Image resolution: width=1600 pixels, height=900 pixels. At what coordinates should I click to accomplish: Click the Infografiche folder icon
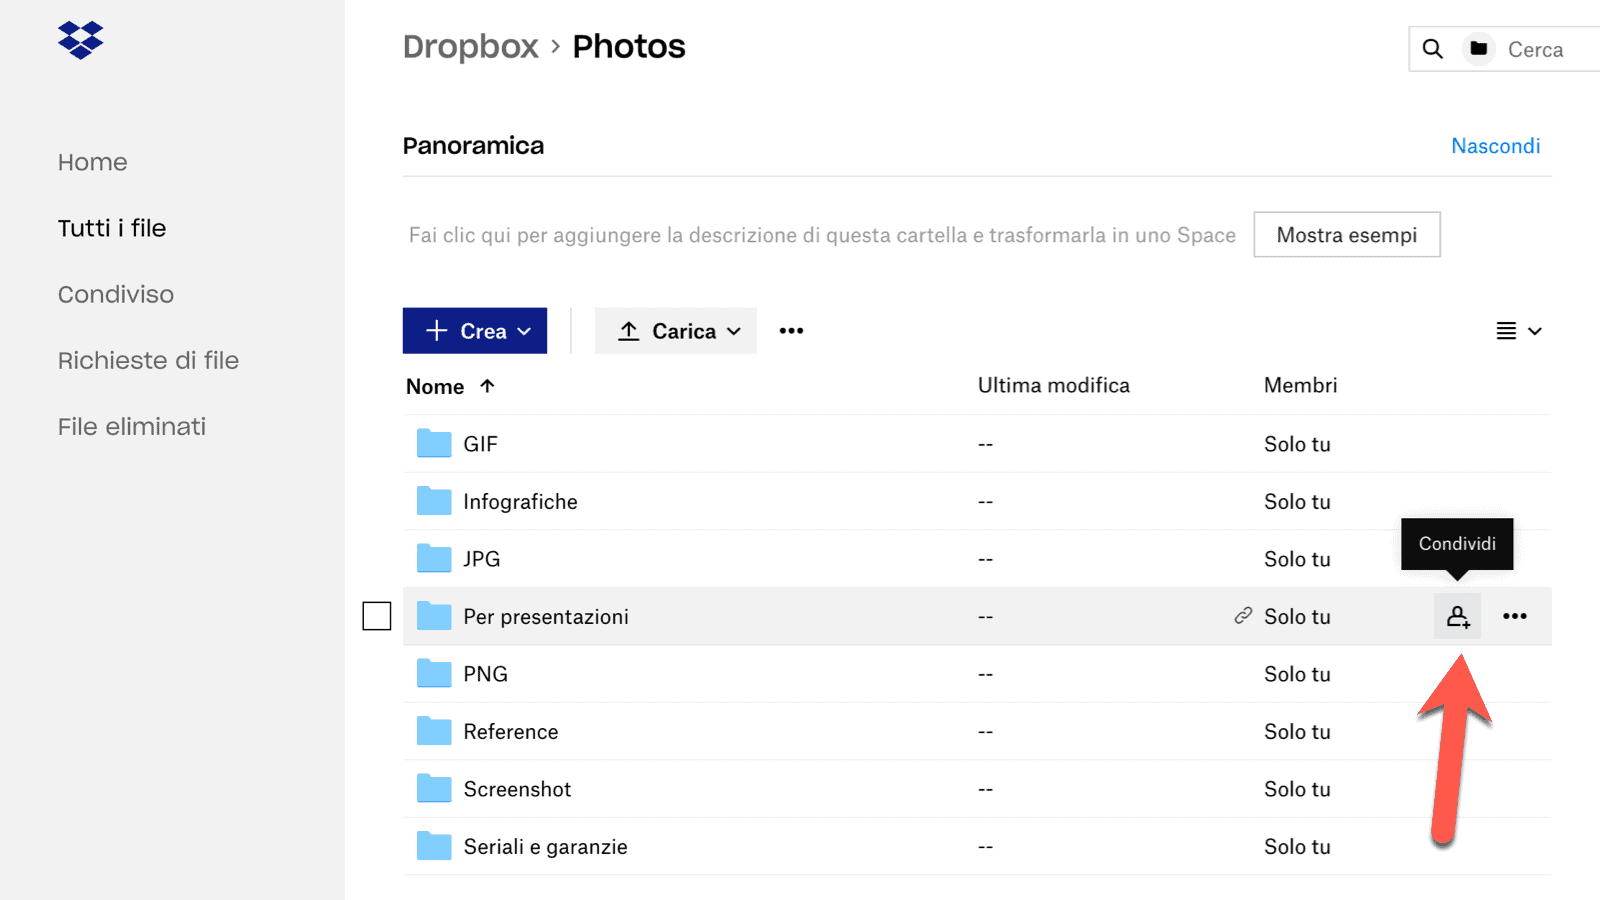(434, 501)
